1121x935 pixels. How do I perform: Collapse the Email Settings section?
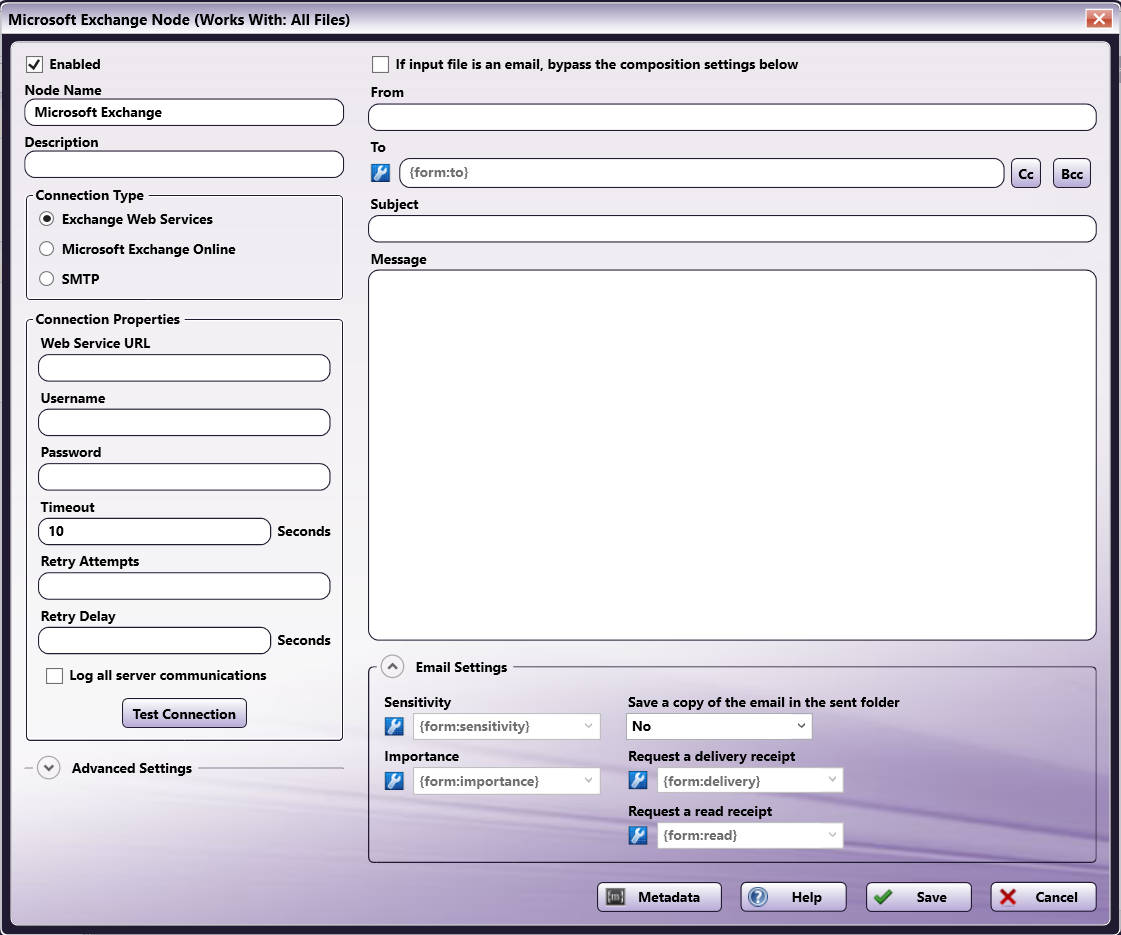pyautogui.click(x=392, y=667)
